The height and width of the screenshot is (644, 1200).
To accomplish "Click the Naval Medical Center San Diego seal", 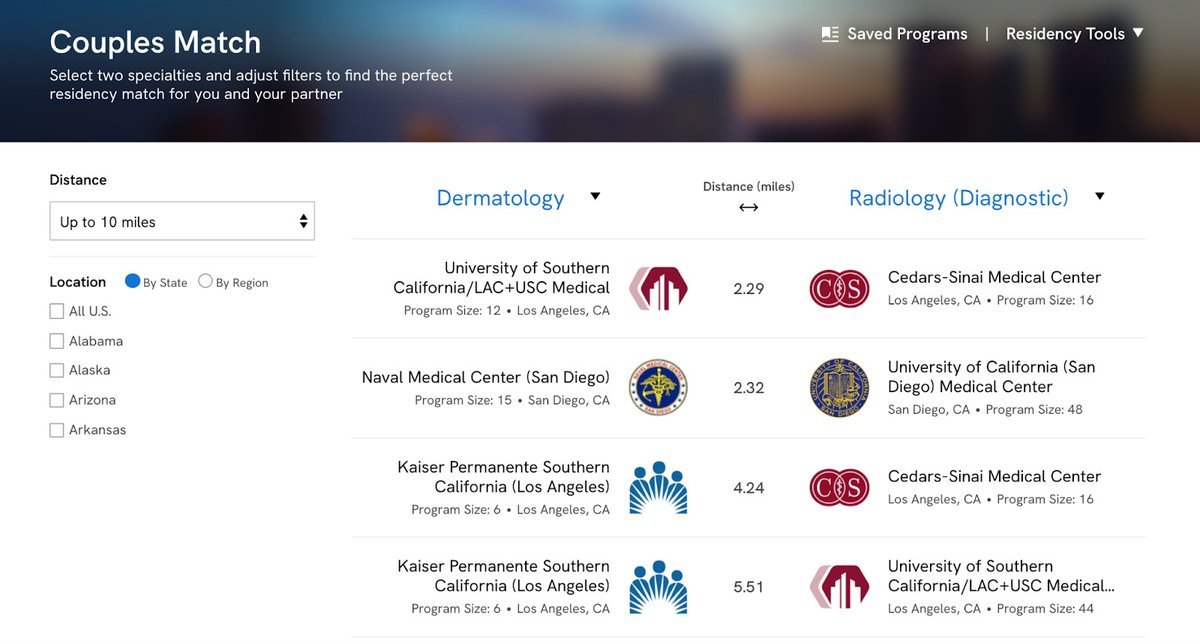I will click(x=658, y=388).
